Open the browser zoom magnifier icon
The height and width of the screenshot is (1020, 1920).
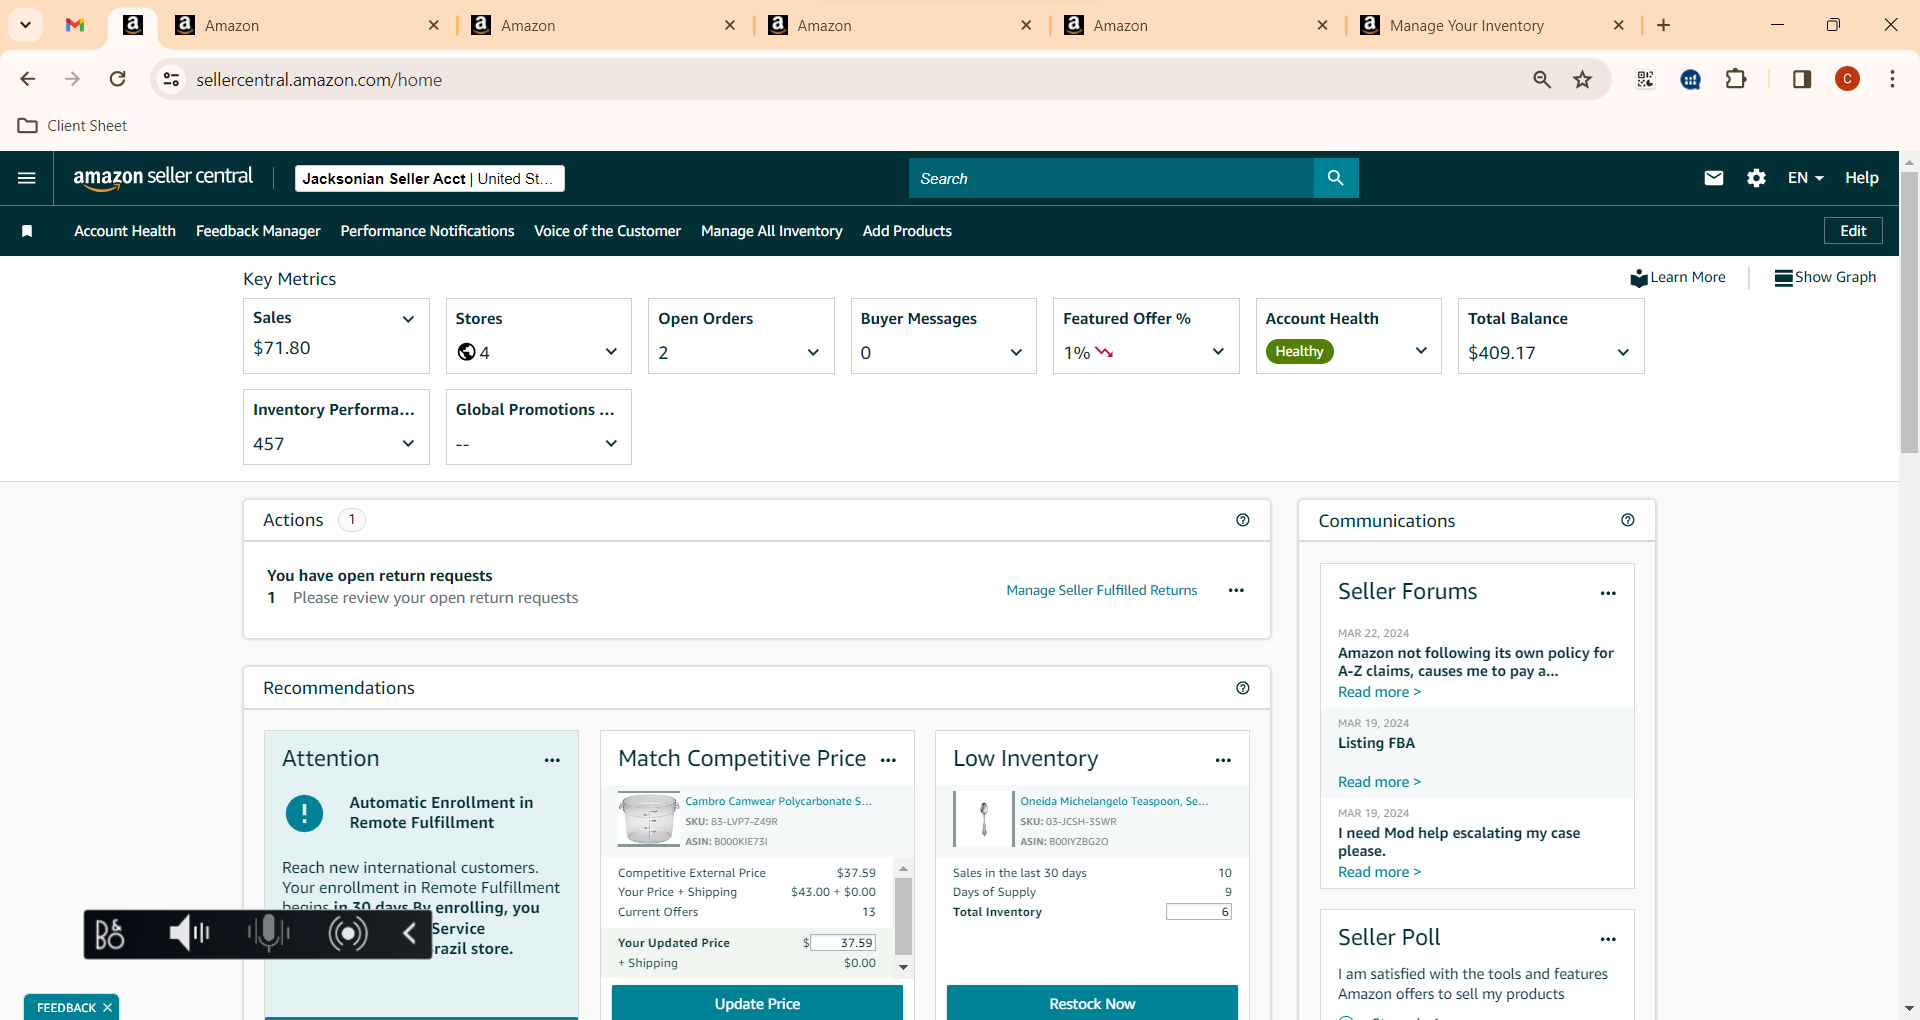tap(1542, 80)
